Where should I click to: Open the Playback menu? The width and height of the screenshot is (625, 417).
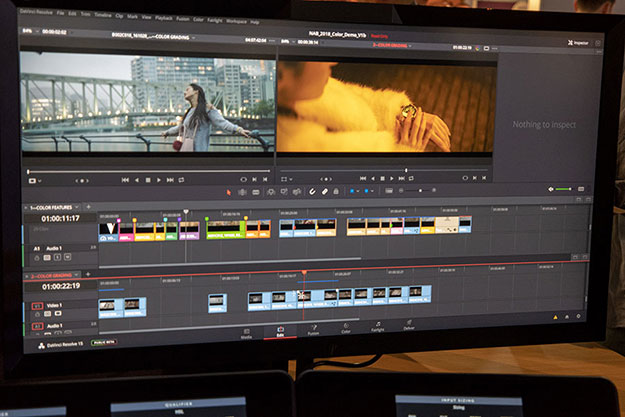(x=161, y=20)
